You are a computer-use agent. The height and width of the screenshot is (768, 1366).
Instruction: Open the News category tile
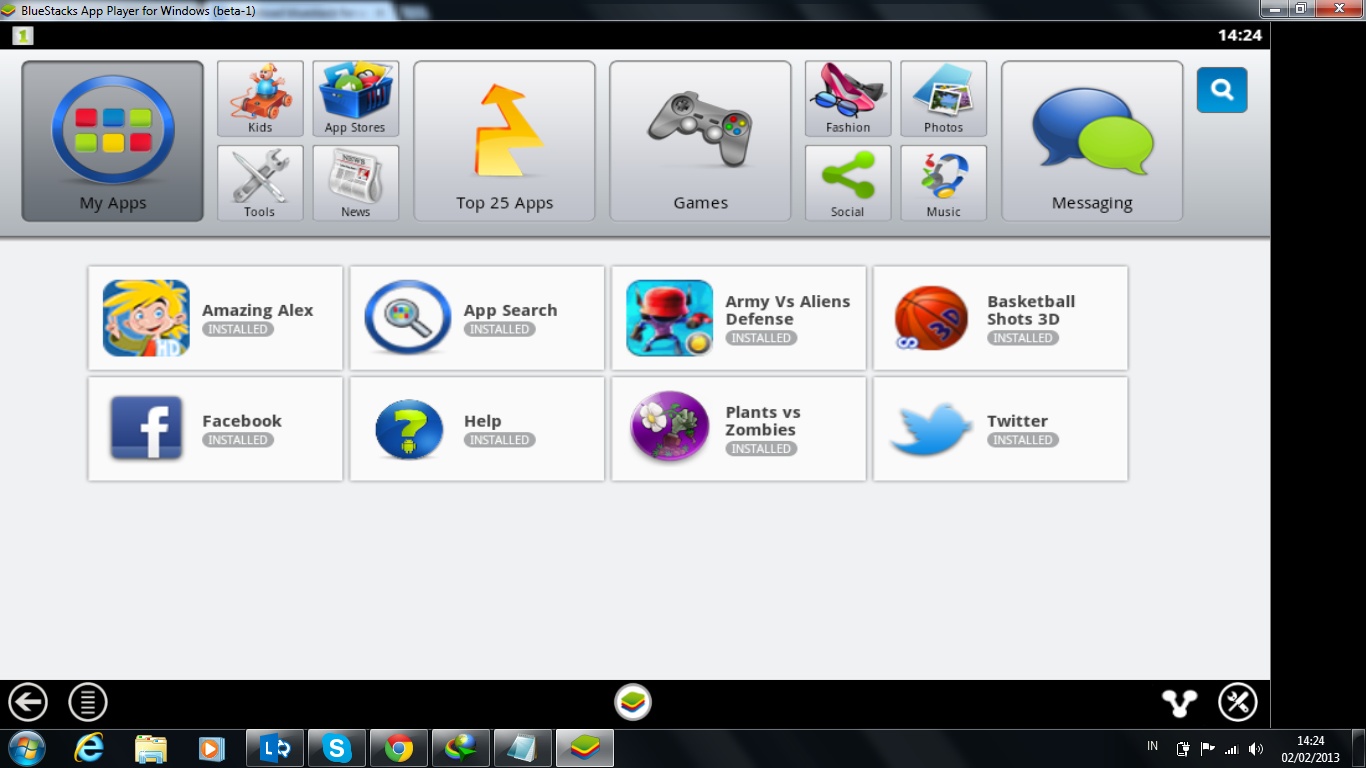355,183
